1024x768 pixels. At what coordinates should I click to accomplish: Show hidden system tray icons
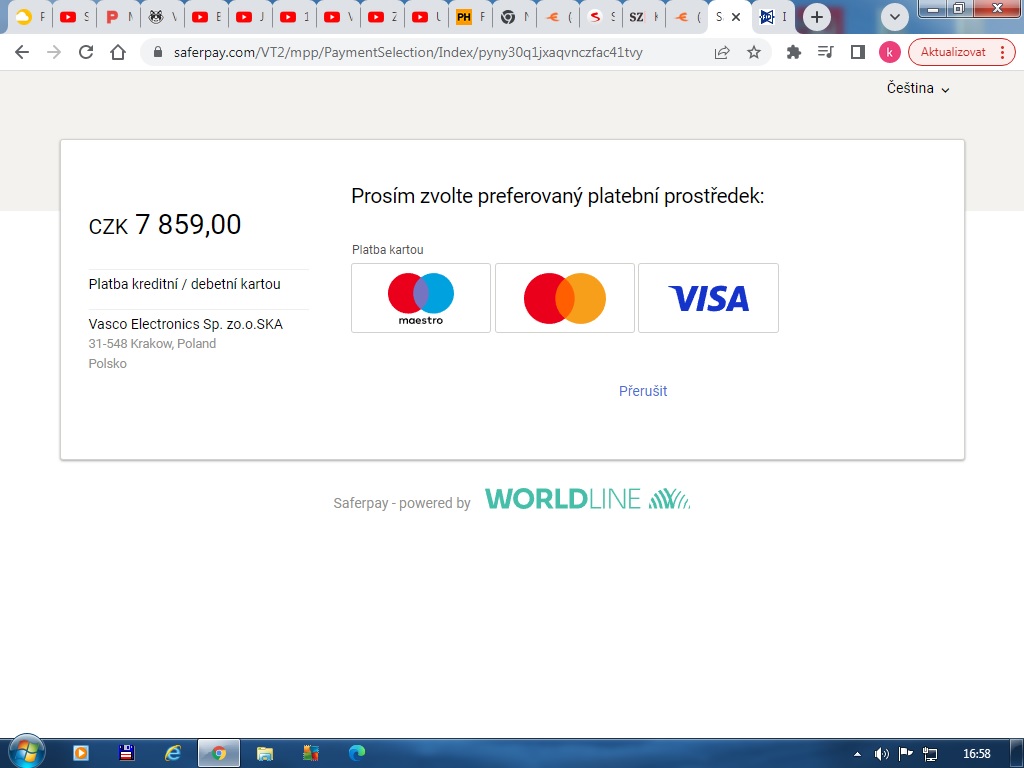(857, 753)
